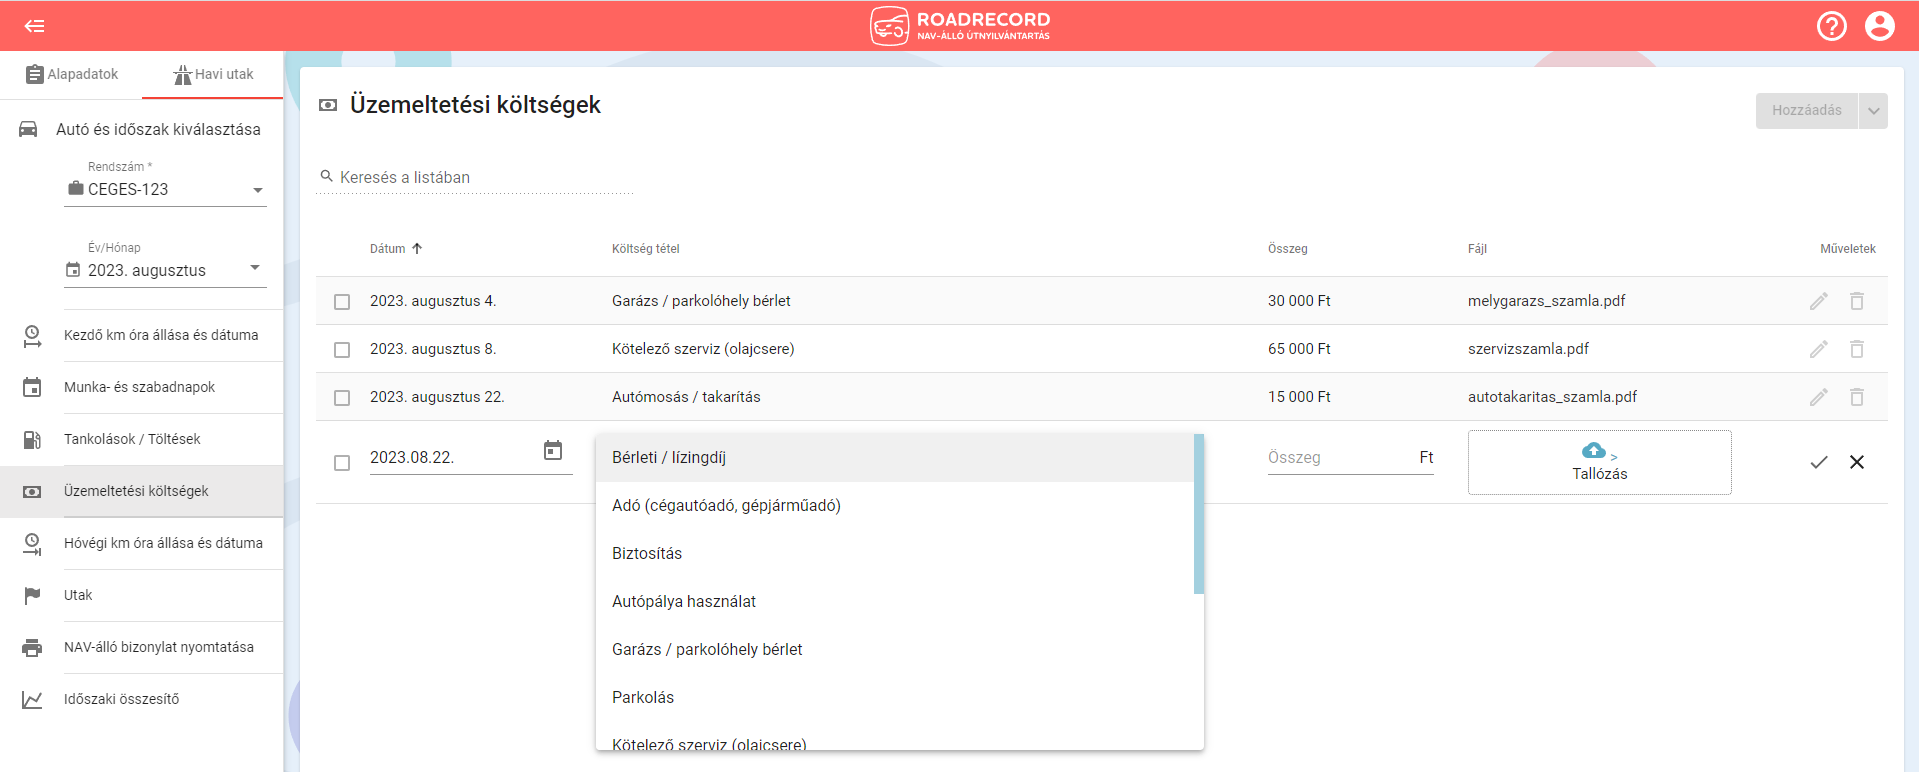
Task: Click the Utak flag icon
Action: 32,595
